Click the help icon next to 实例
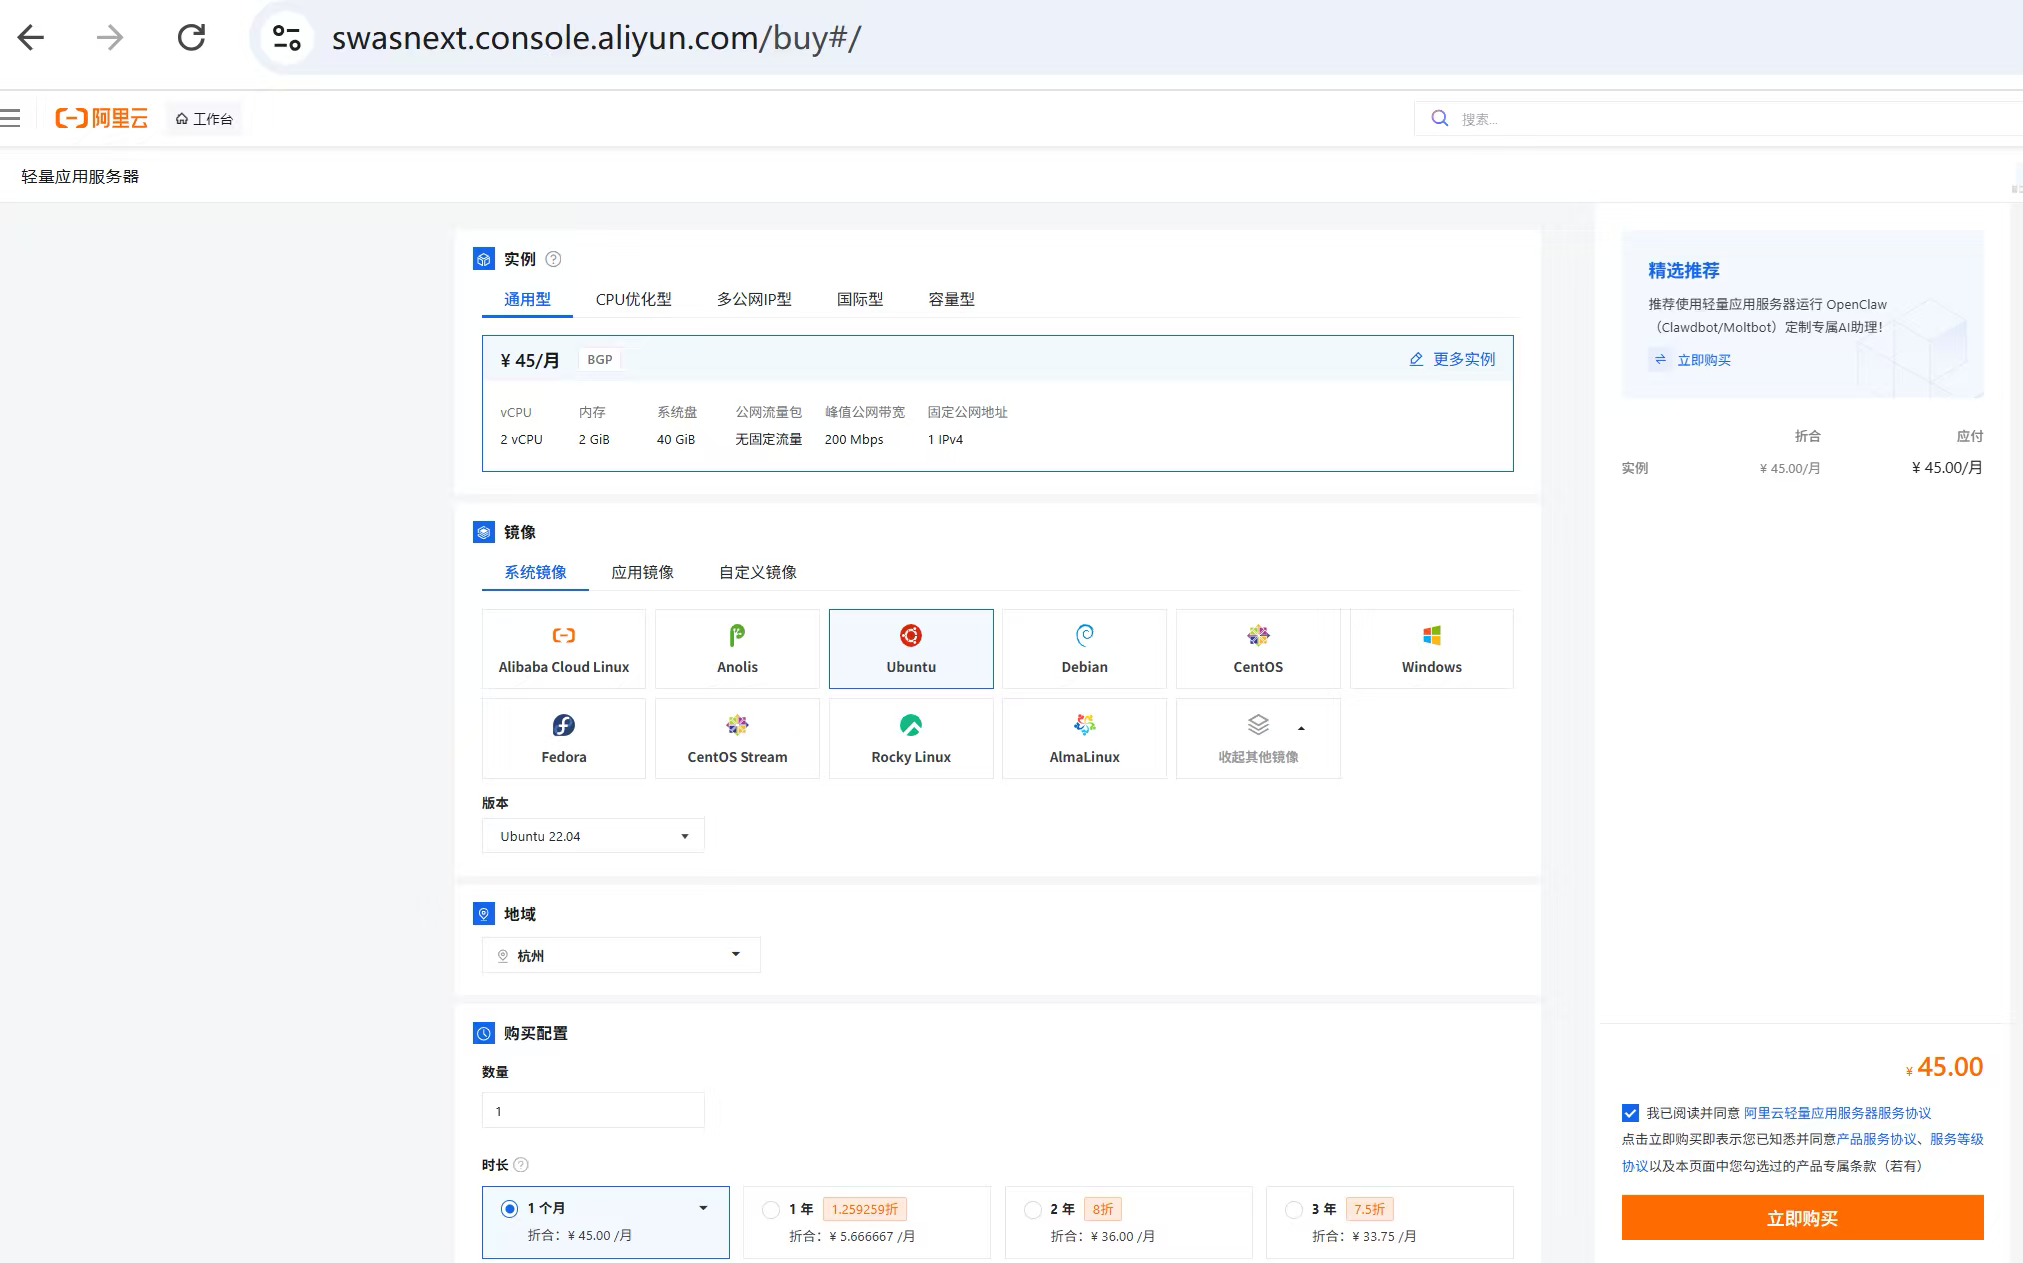The width and height of the screenshot is (2023, 1263). pos(553,259)
